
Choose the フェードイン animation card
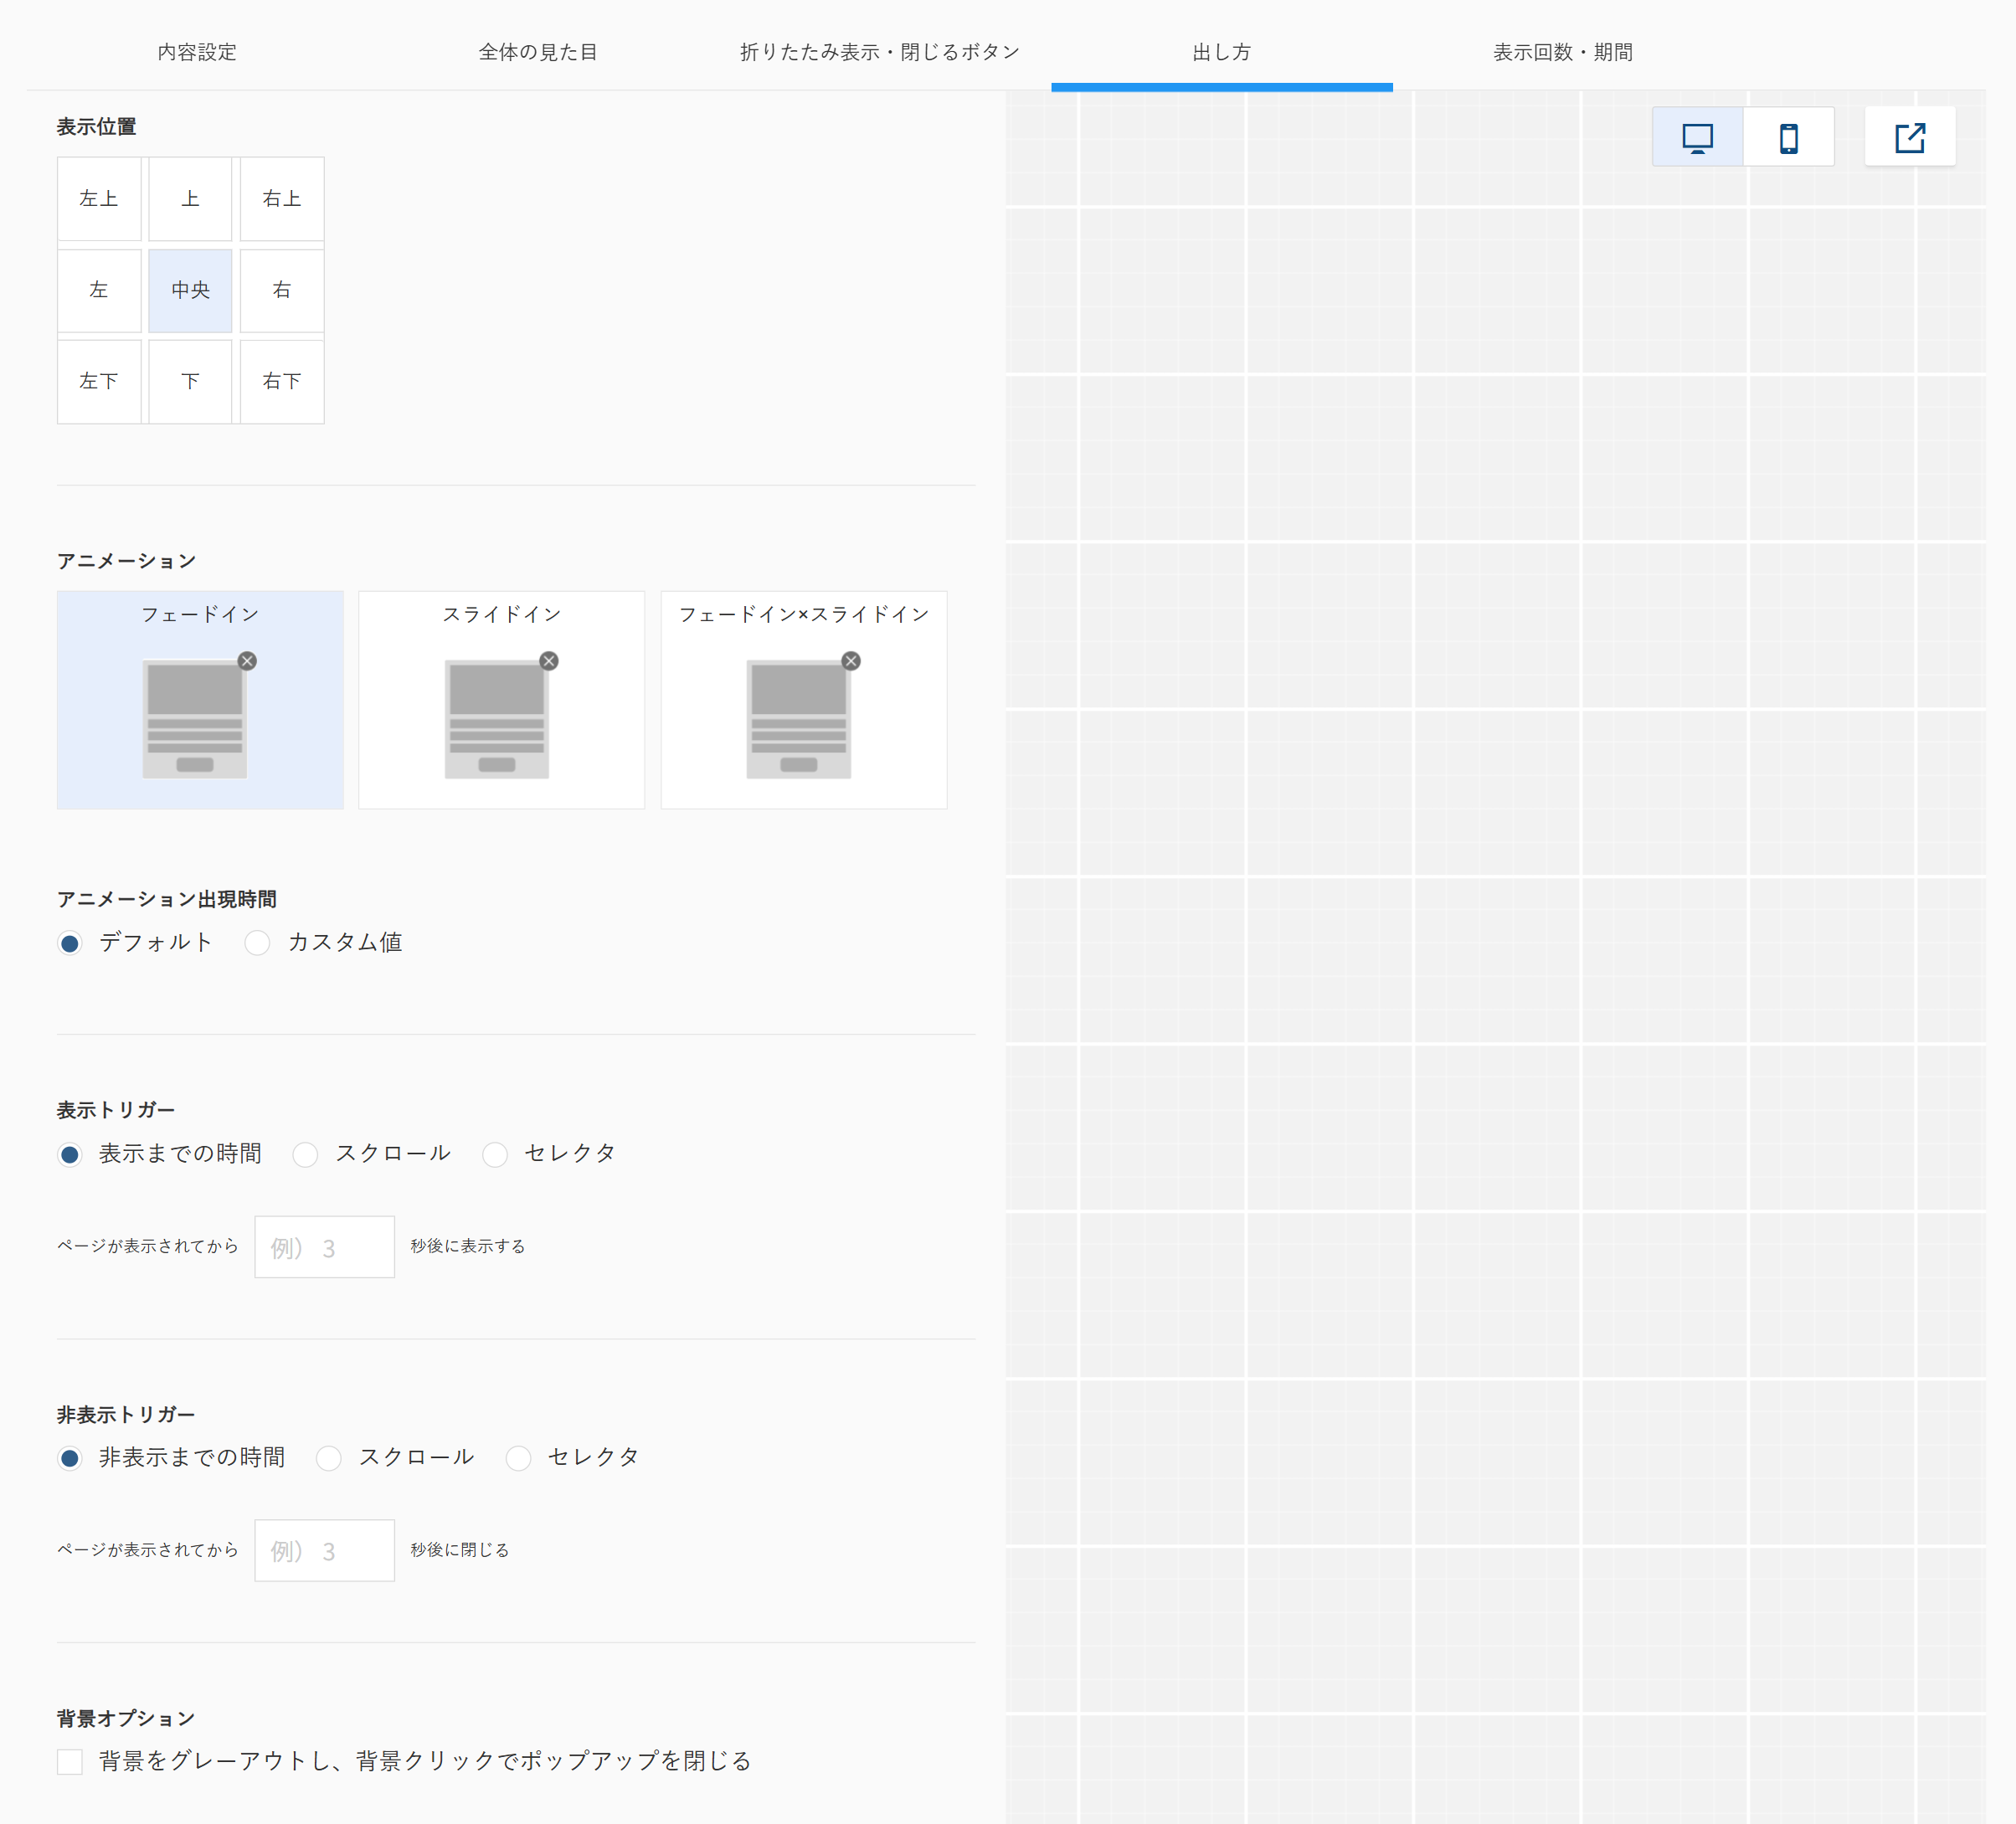pos(200,699)
